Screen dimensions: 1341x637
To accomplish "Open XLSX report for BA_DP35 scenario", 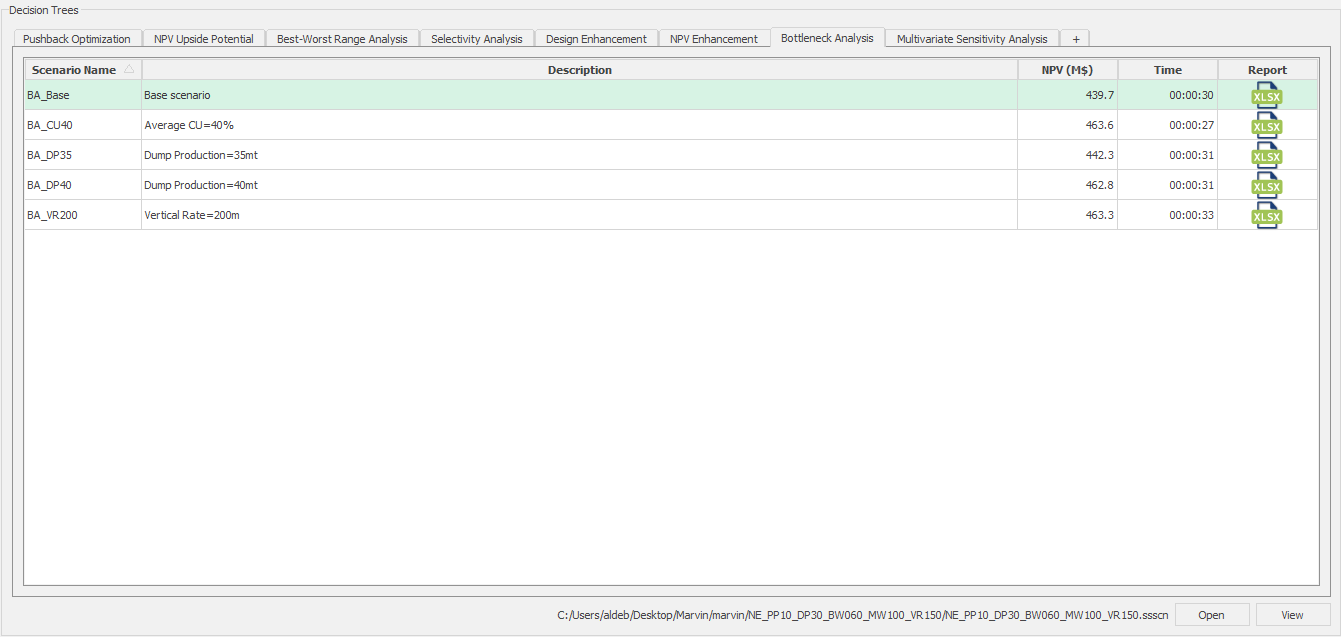I will pyautogui.click(x=1267, y=155).
